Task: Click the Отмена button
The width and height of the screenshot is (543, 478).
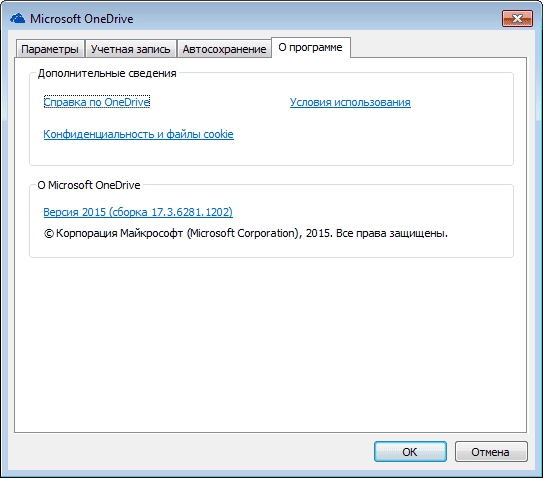Action: [491, 452]
